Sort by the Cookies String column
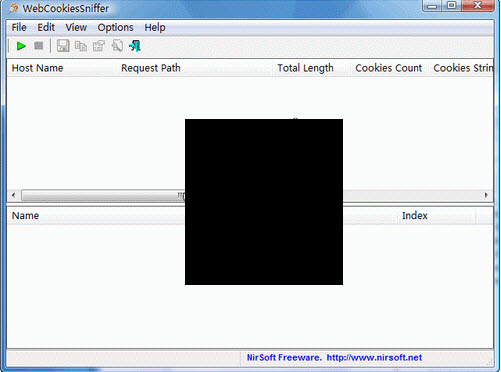The width and height of the screenshot is (501, 372). [x=461, y=68]
